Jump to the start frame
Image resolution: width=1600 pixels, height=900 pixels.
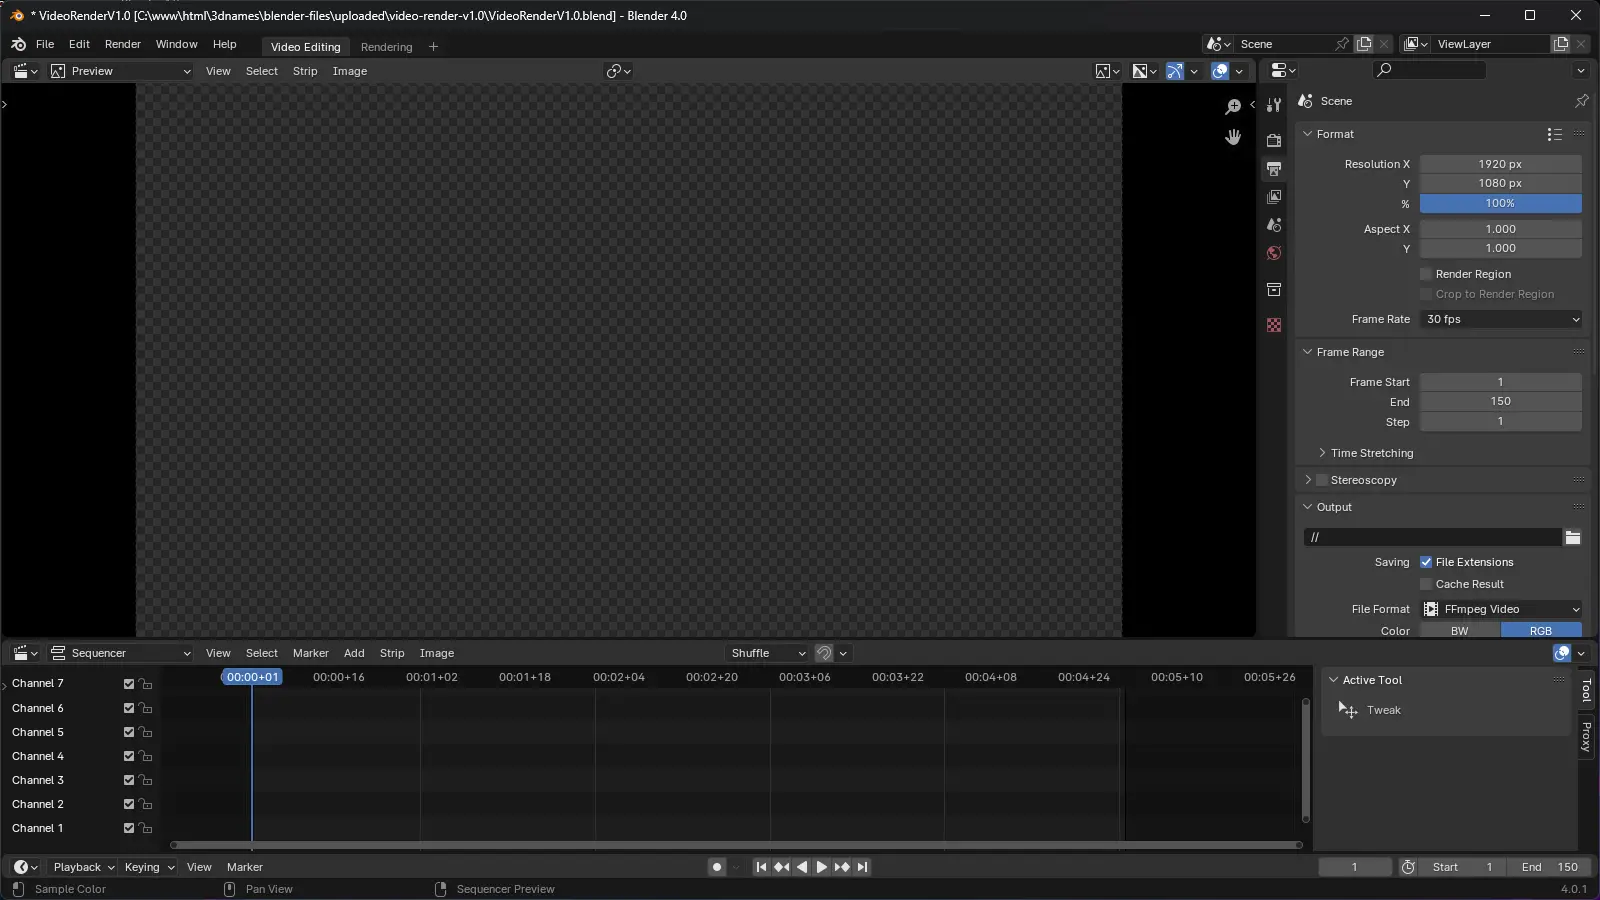[x=761, y=867]
